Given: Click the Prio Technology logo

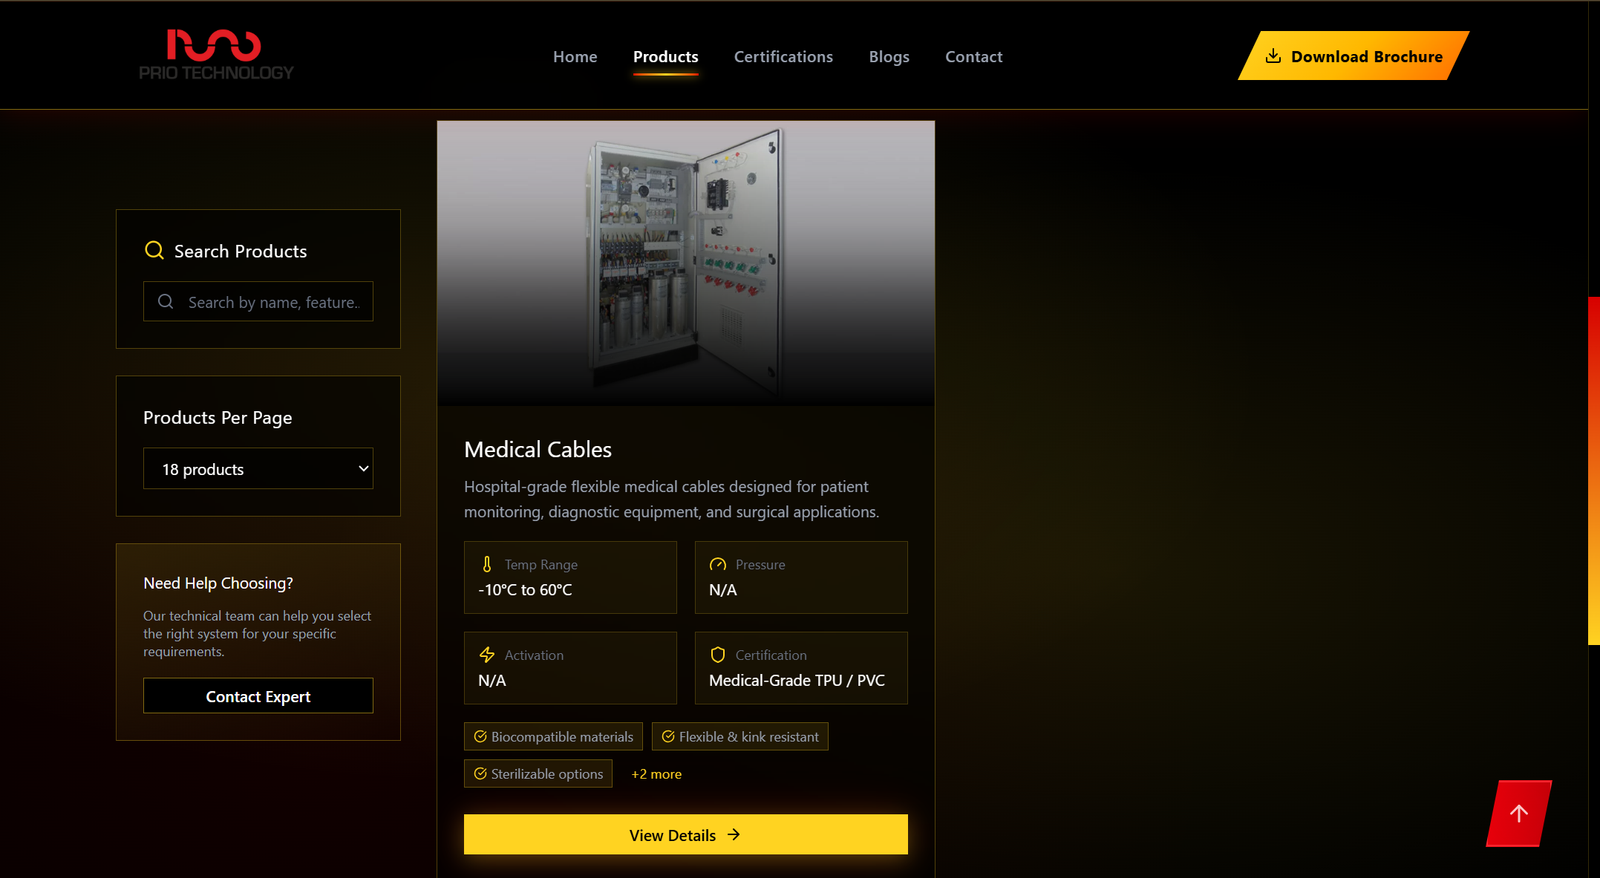Looking at the screenshot, I should click(x=216, y=55).
